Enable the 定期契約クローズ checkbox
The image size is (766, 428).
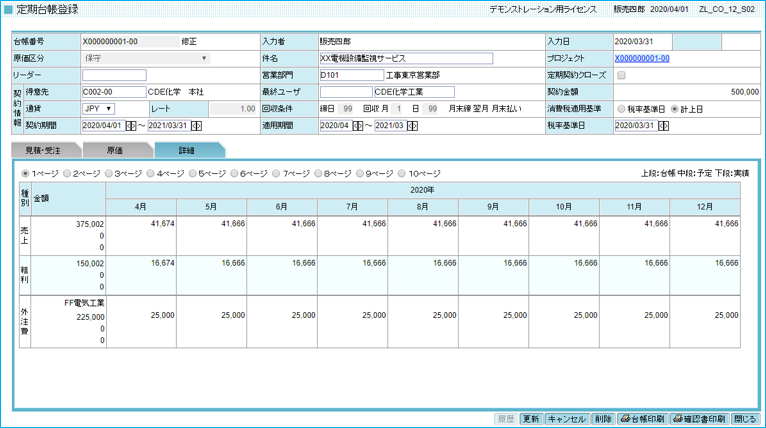tap(621, 75)
